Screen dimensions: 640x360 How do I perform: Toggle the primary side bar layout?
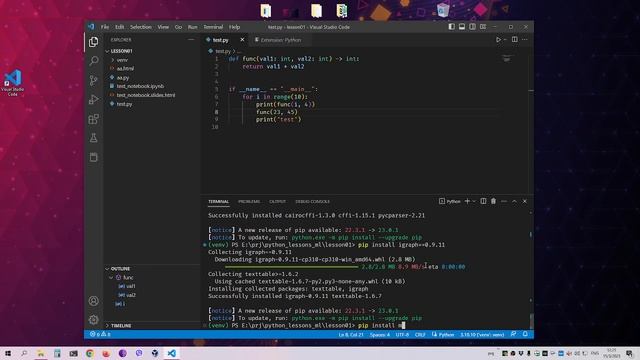(451, 27)
